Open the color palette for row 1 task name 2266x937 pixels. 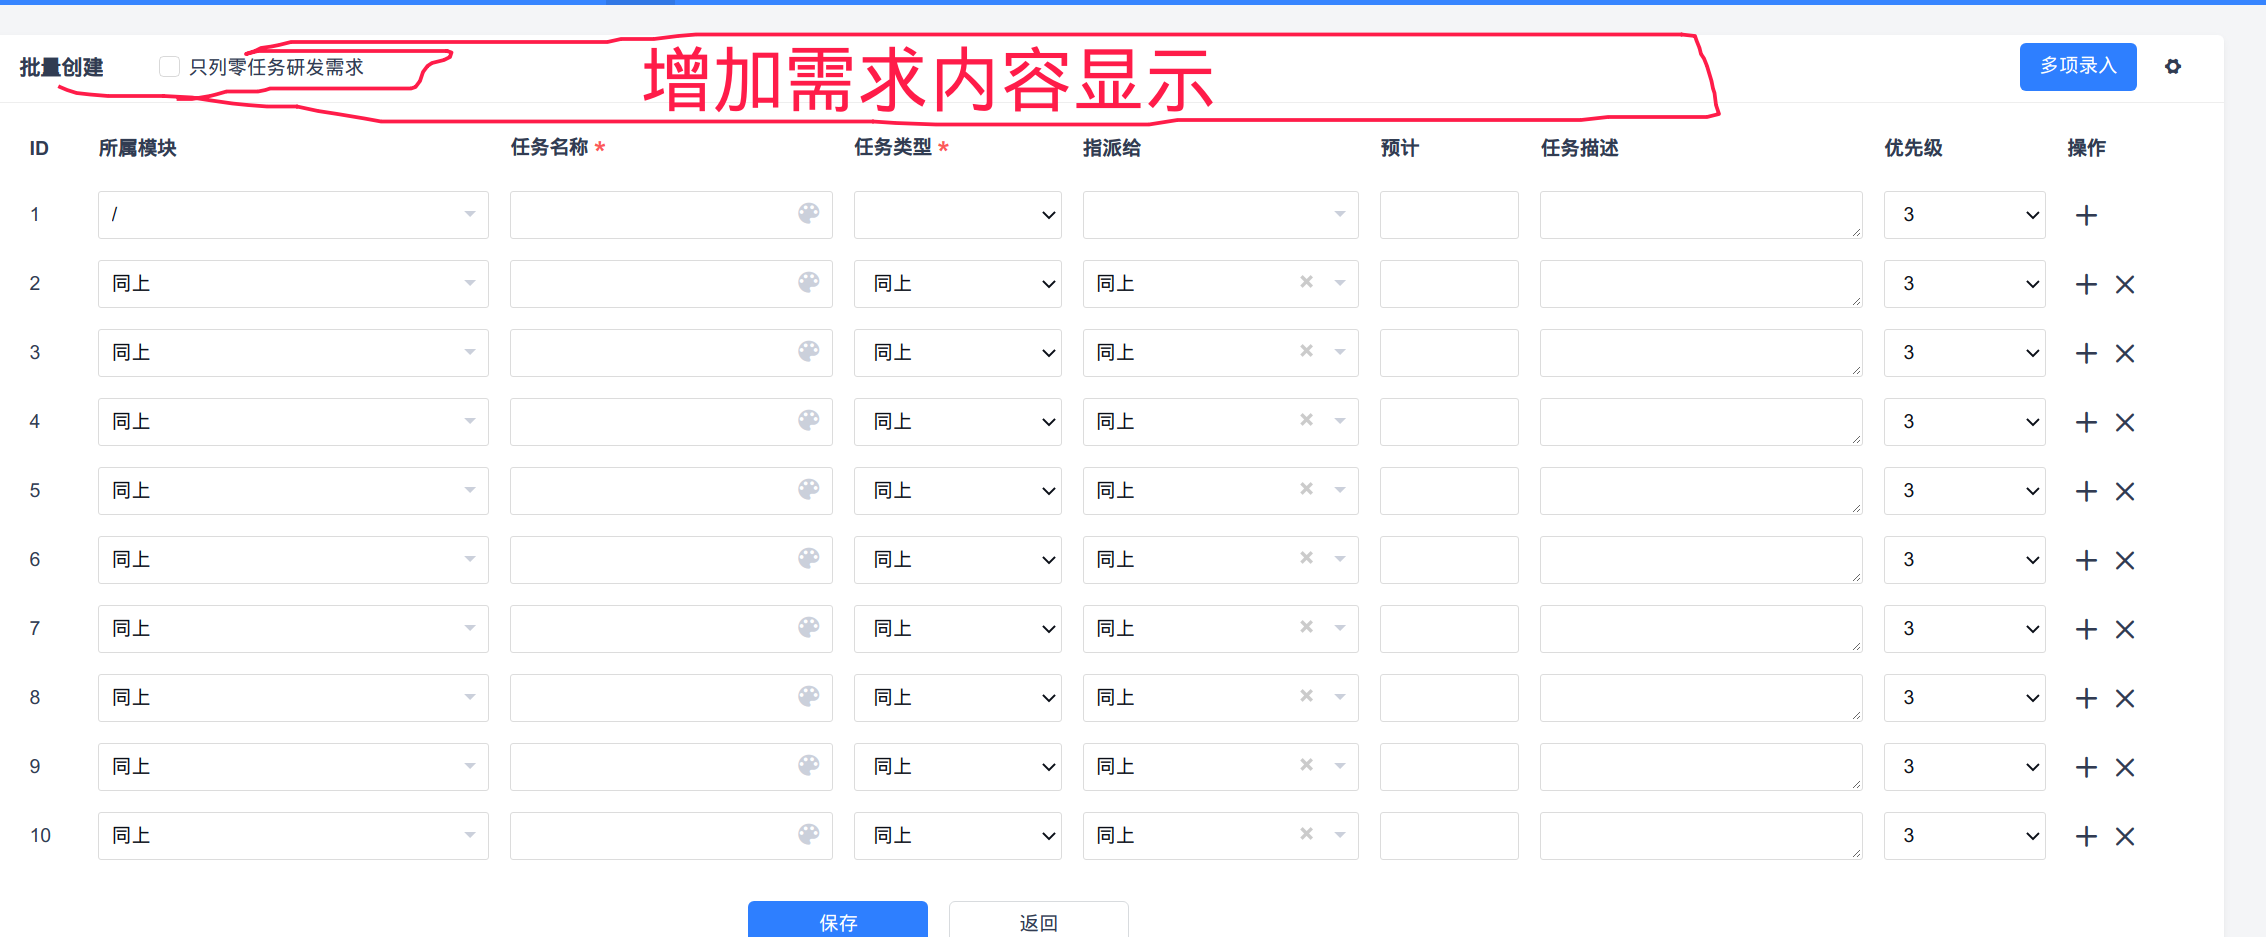click(809, 213)
